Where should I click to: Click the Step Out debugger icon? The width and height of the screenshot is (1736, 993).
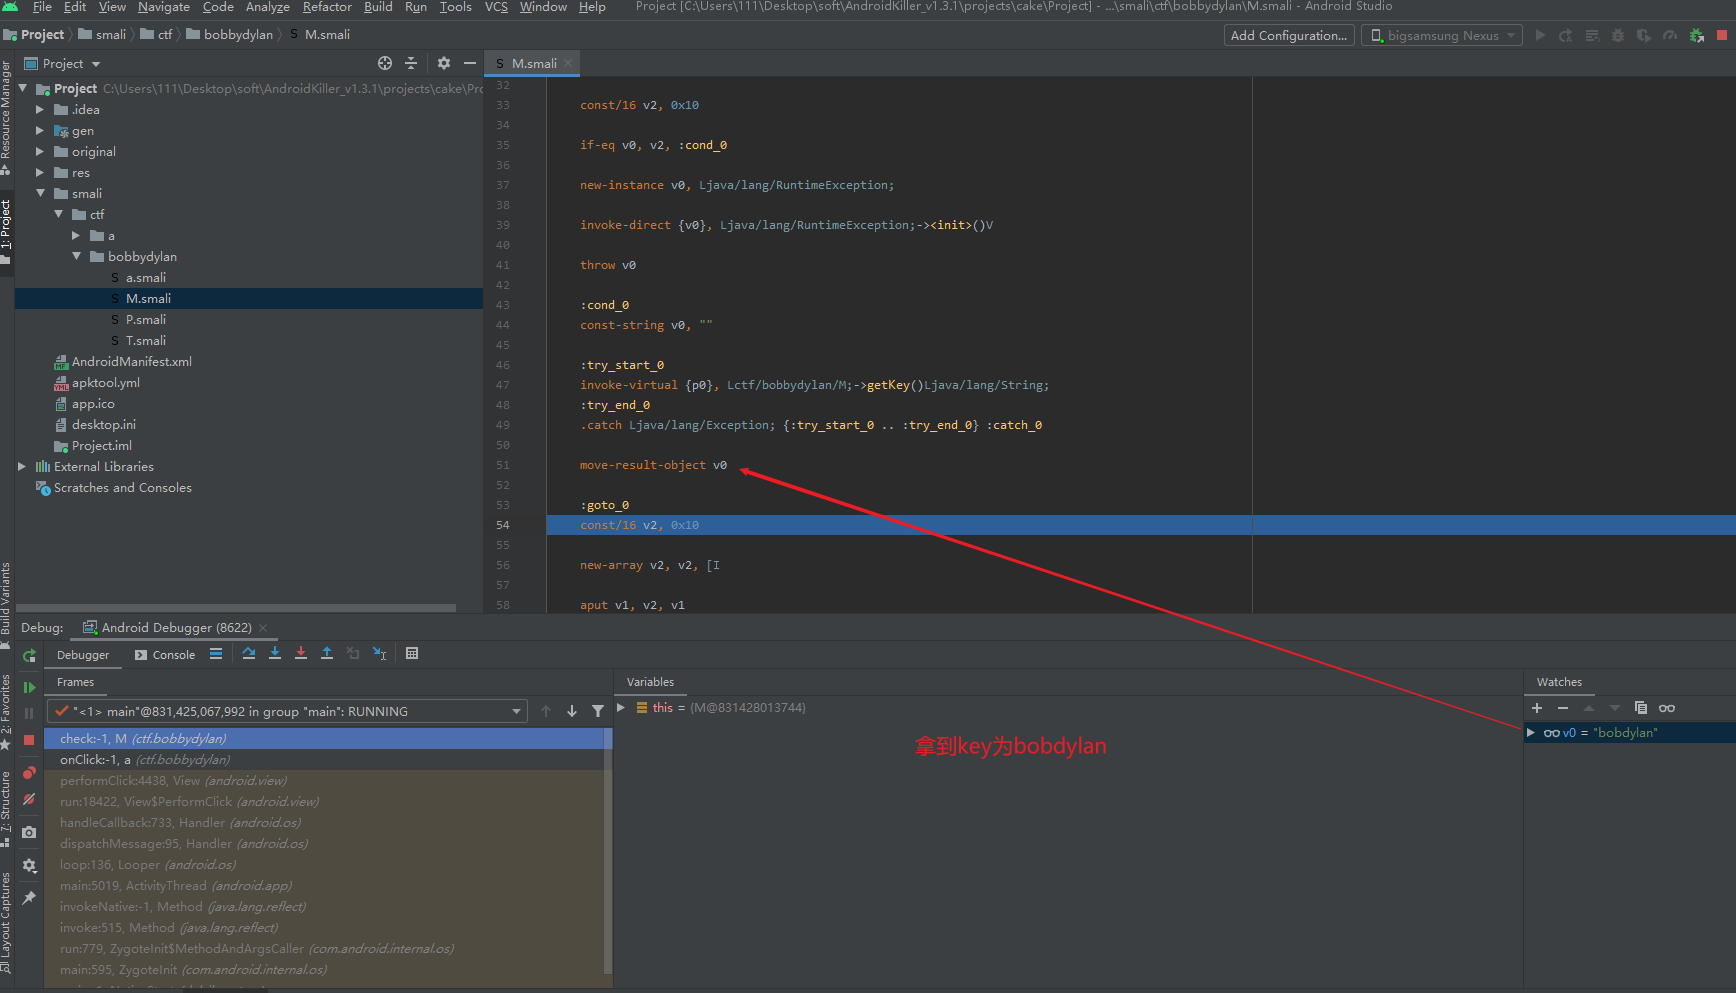coord(327,653)
